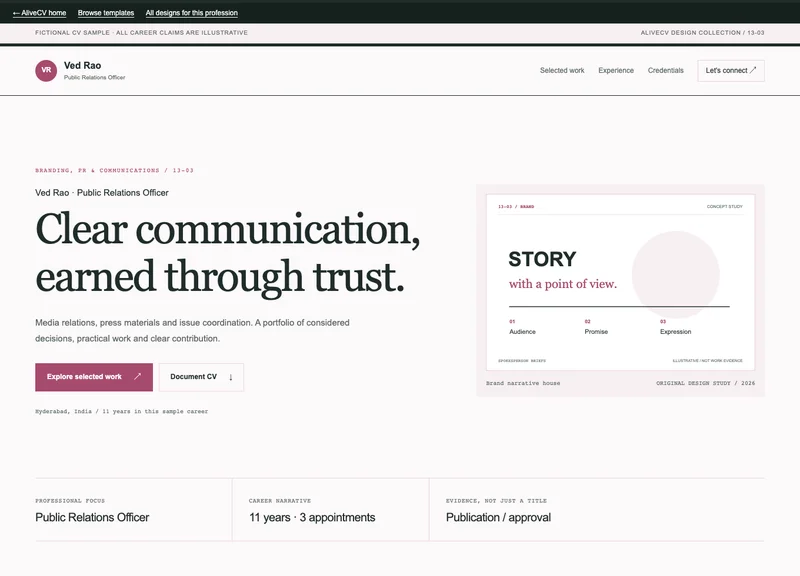Click the VR avatar badge
800x576 pixels.
tap(46, 70)
